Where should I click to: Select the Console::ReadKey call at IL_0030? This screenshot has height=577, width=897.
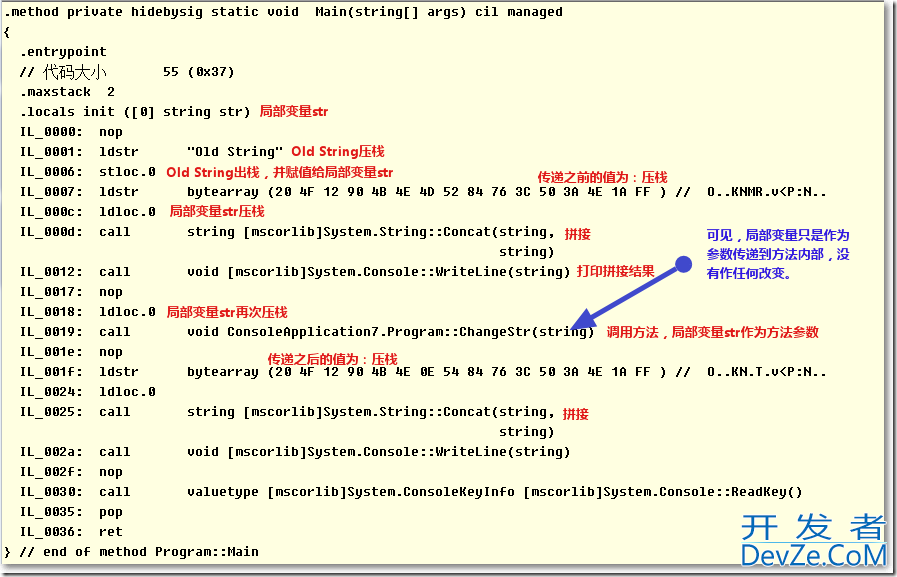(495, 492)
